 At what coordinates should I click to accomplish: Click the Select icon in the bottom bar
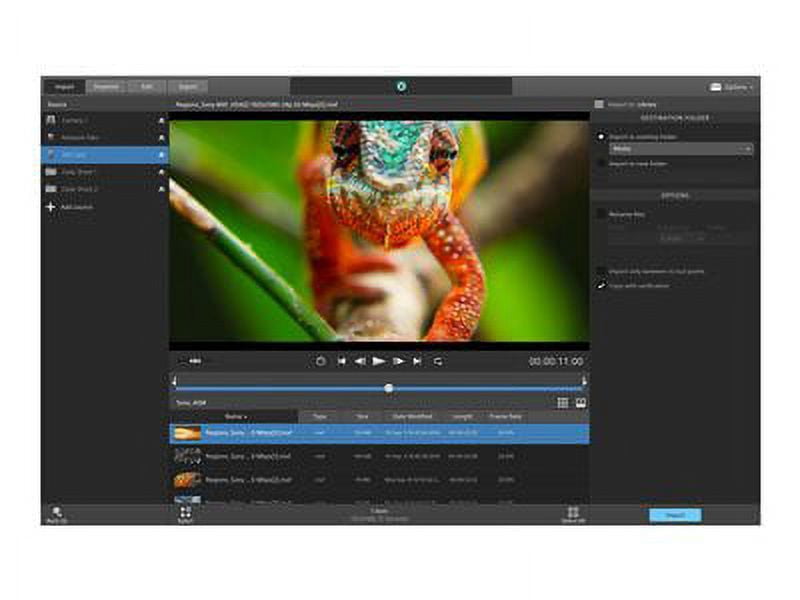(x=185, y=514)
